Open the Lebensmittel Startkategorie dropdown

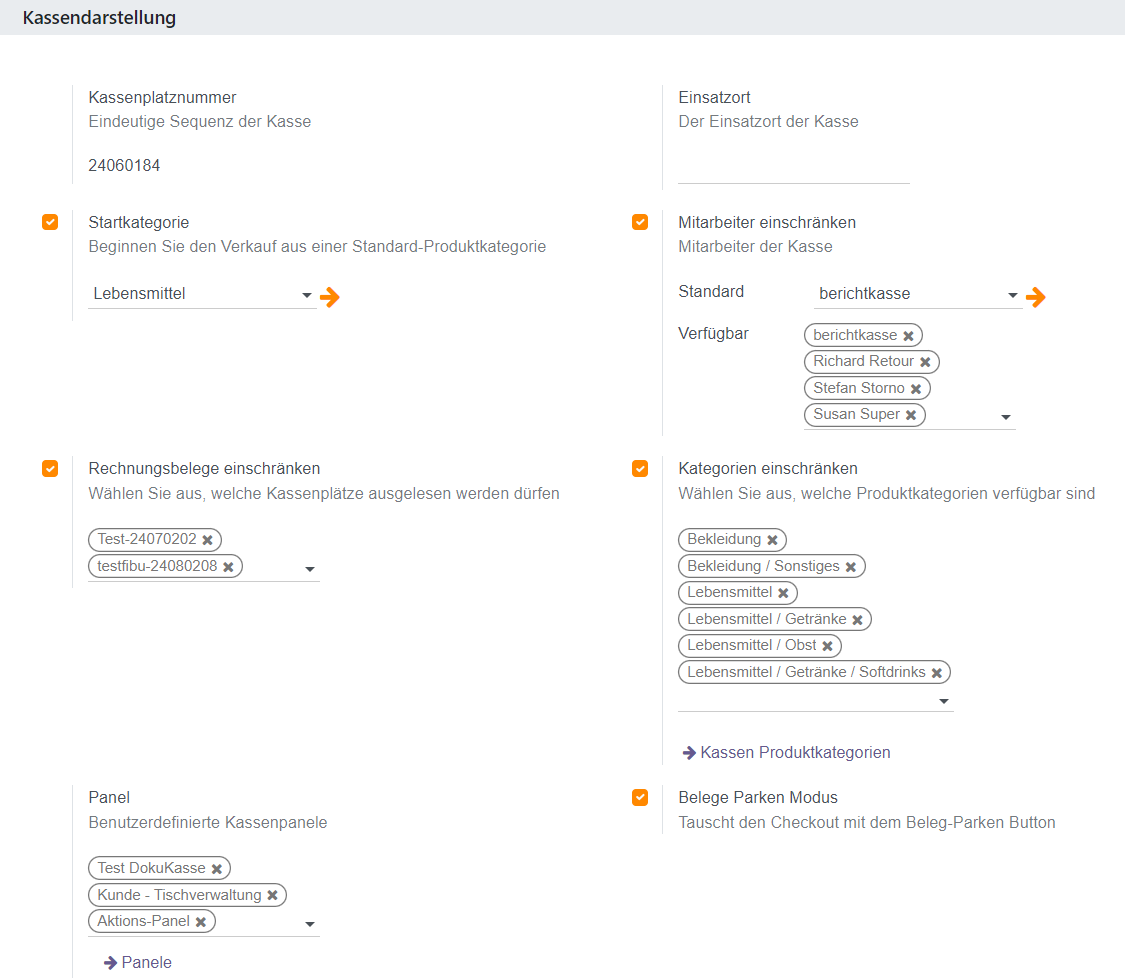[x=200, y=294]
